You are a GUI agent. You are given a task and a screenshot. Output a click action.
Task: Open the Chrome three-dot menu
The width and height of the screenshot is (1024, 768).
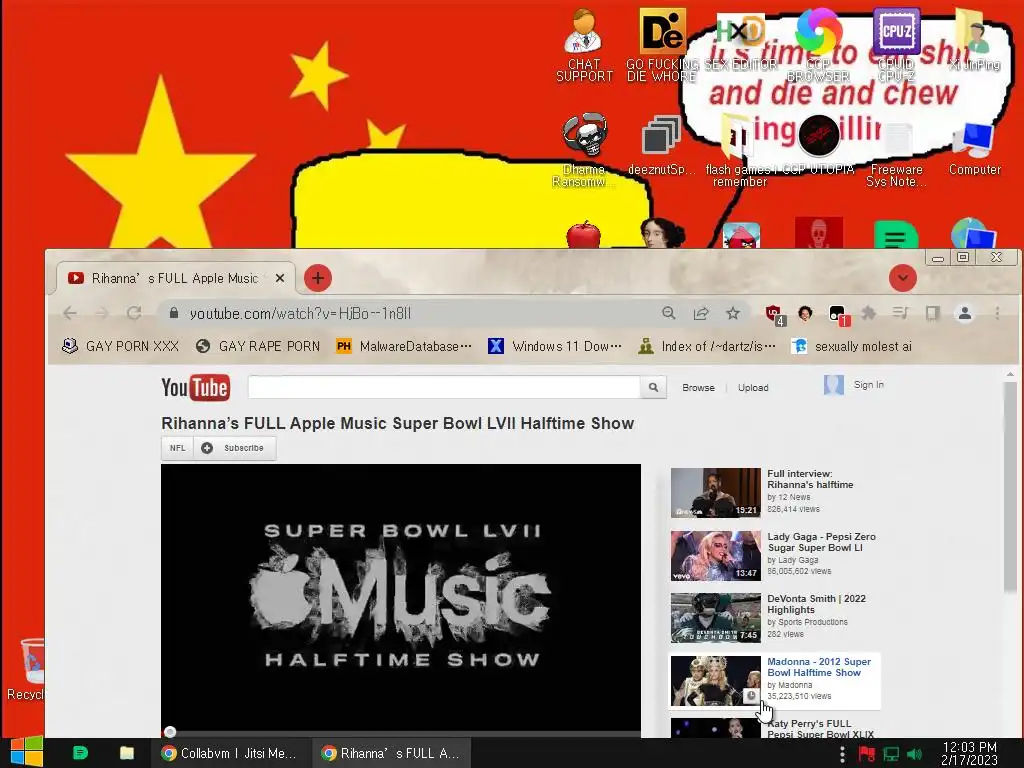(x=997, y=313)
